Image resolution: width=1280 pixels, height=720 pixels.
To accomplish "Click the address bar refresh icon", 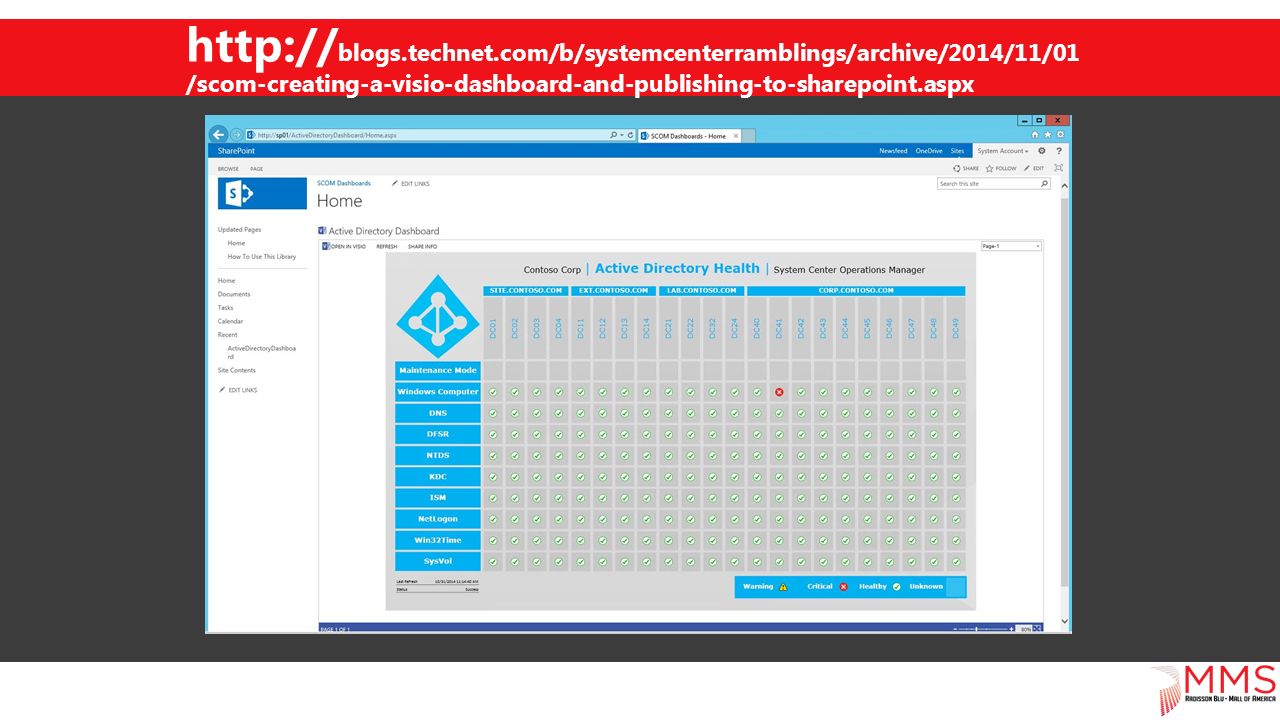I will click(630, 135).
